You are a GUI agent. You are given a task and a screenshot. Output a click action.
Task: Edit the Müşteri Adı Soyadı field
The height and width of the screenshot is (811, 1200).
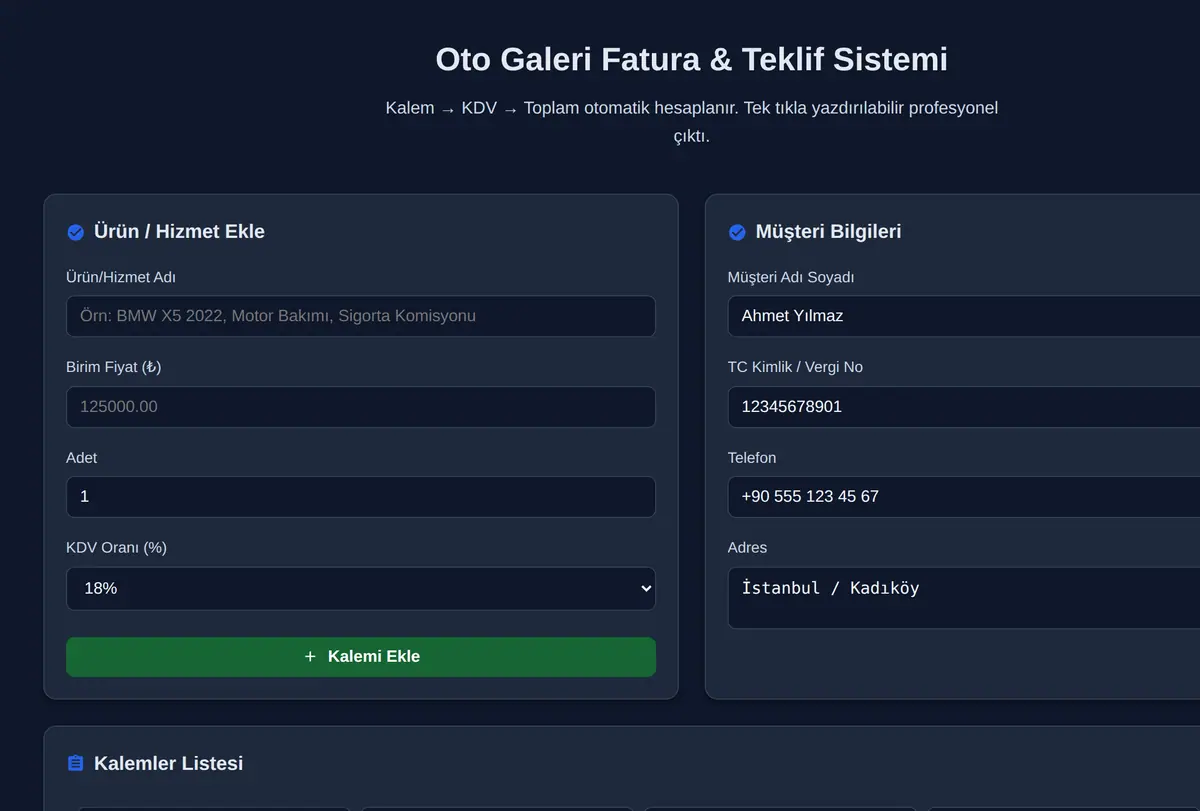coord(964,316)
